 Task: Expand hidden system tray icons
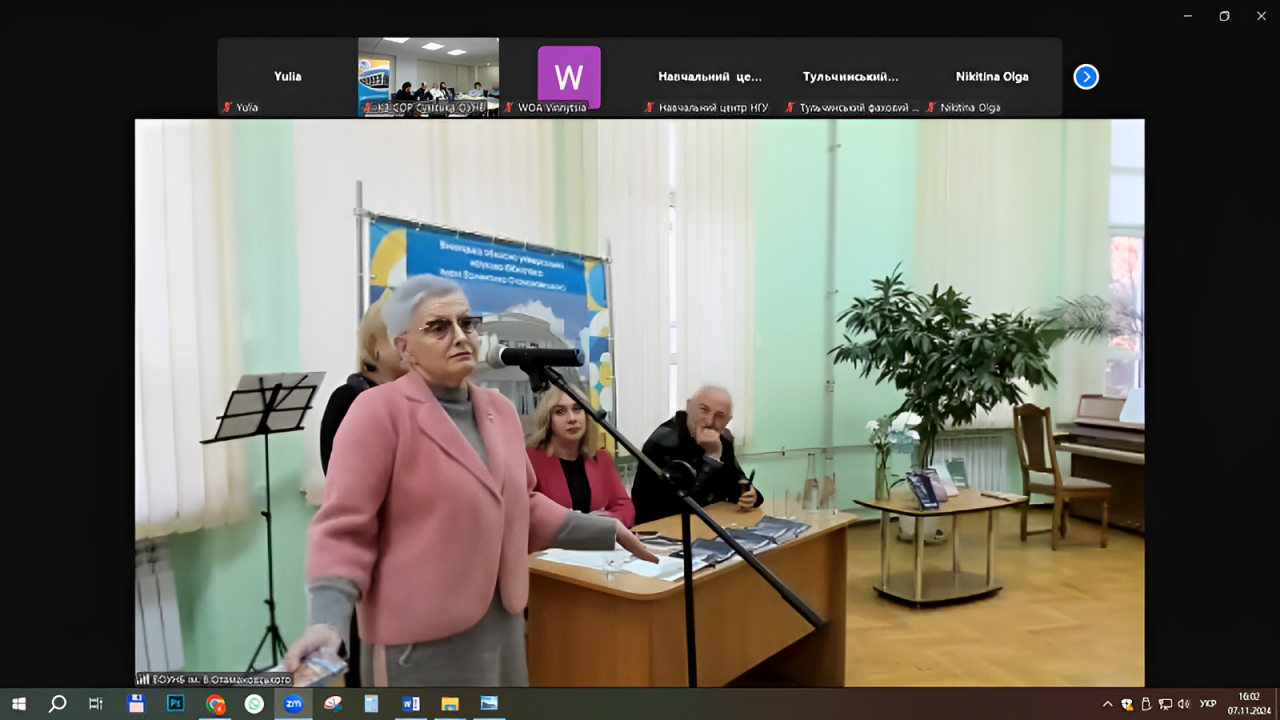coord(1107,704)
